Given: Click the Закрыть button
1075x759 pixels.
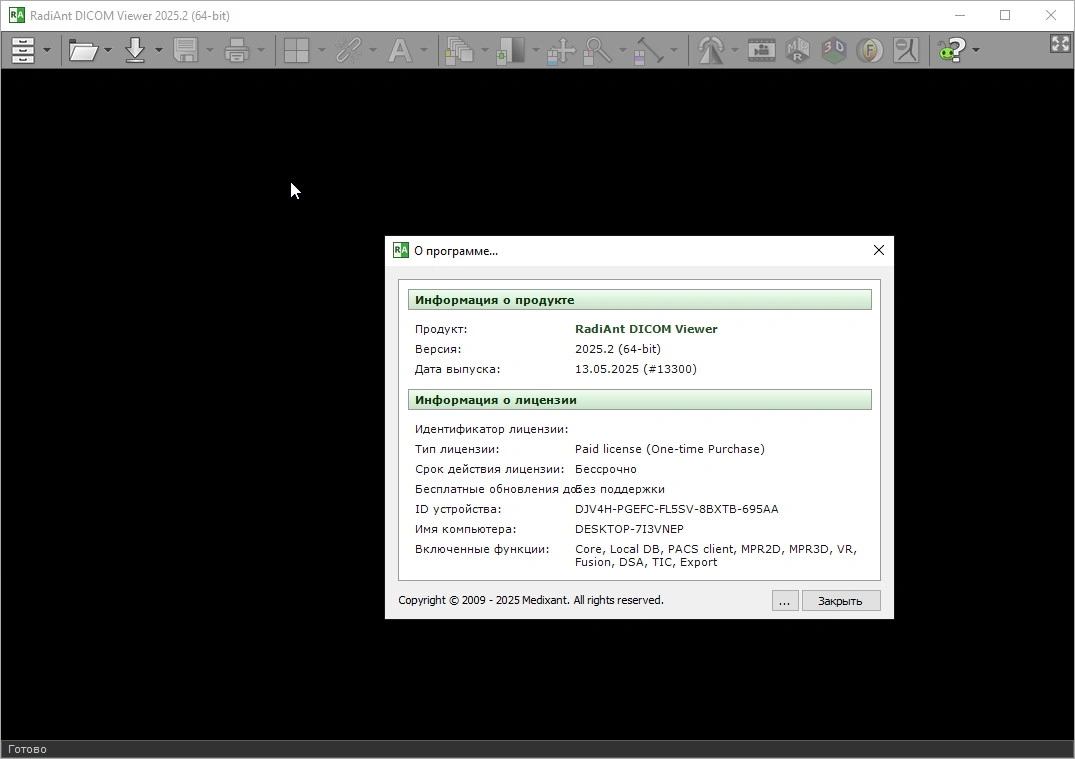Looking at the screenshot, I should [x=841, y=601].
